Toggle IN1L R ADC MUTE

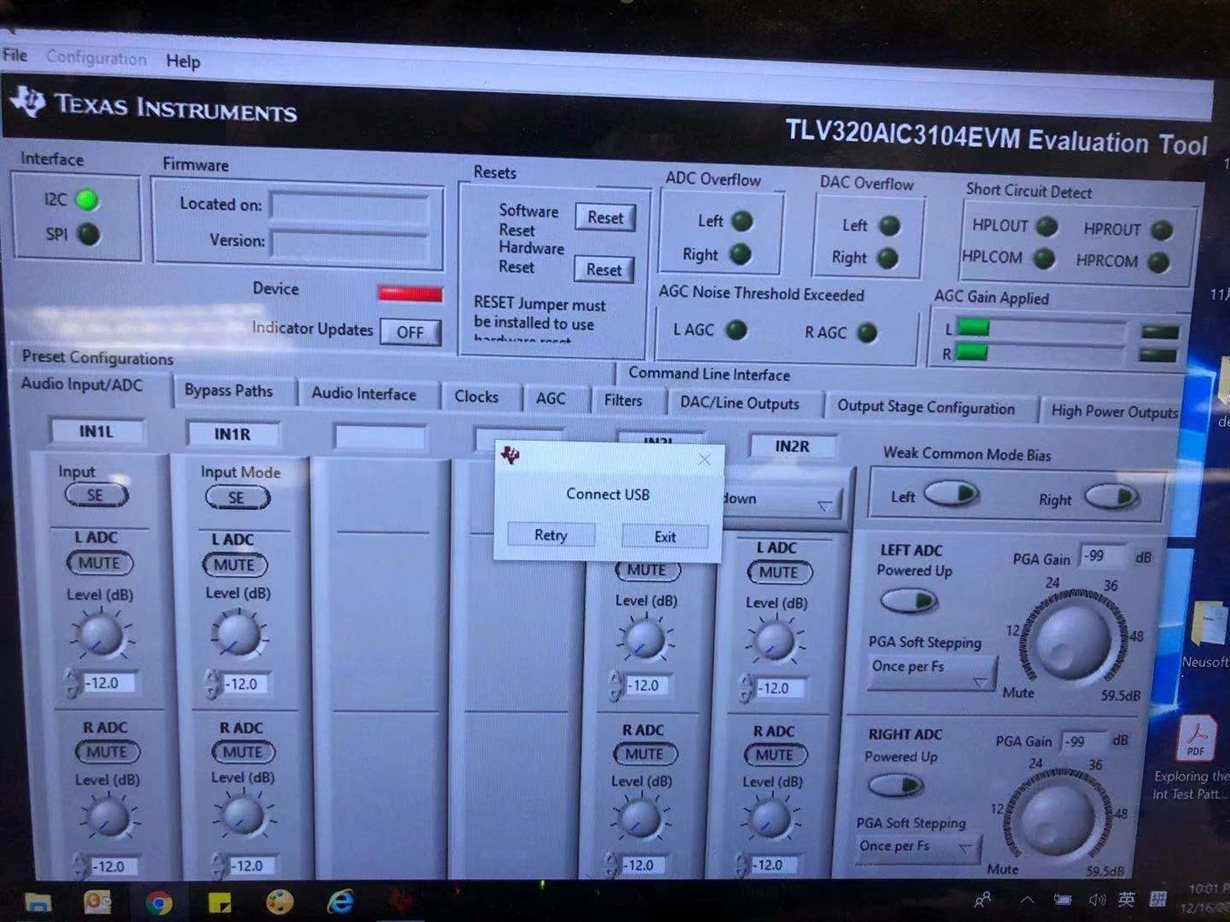[107, 752]
